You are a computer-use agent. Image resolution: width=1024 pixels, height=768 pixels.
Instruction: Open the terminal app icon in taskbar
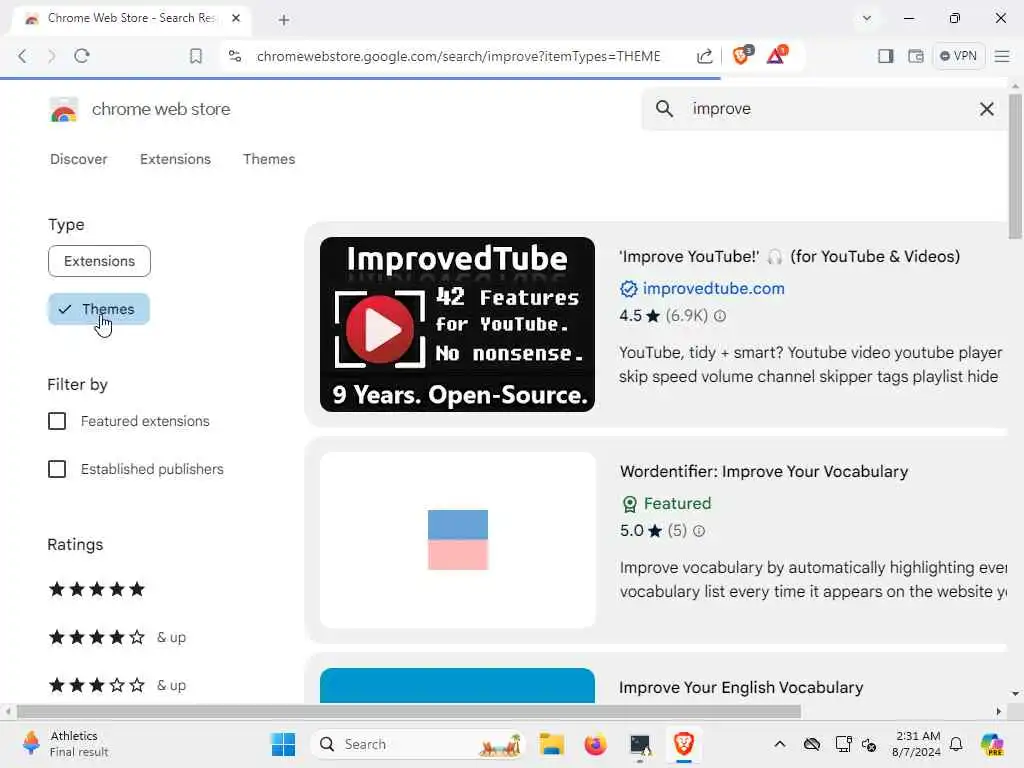point(639,745)
